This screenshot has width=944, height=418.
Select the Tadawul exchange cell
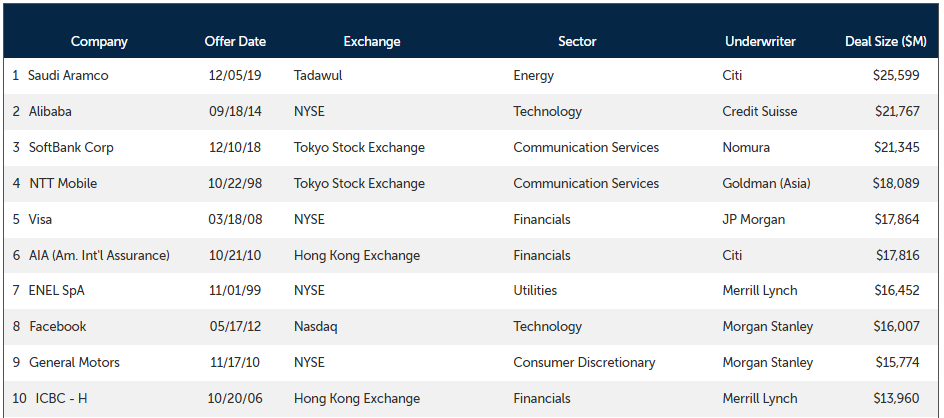(318, 76)
